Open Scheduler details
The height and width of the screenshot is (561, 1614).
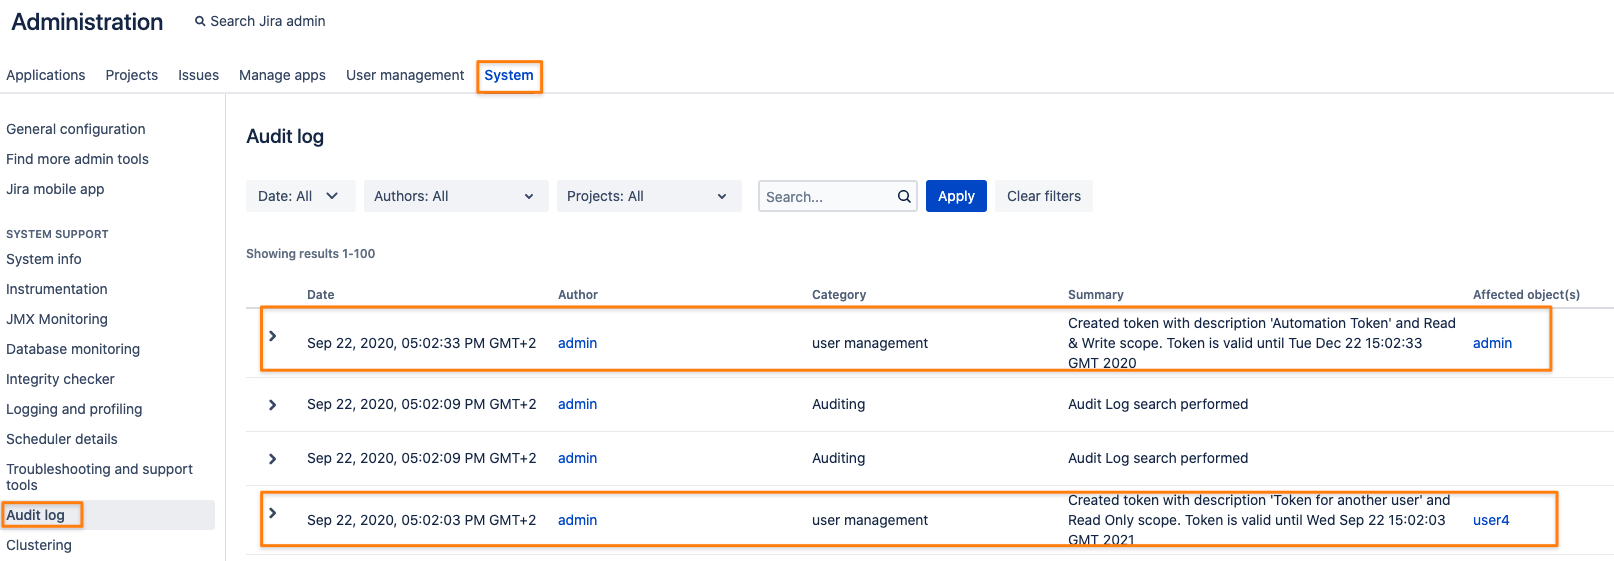(62, 439)
